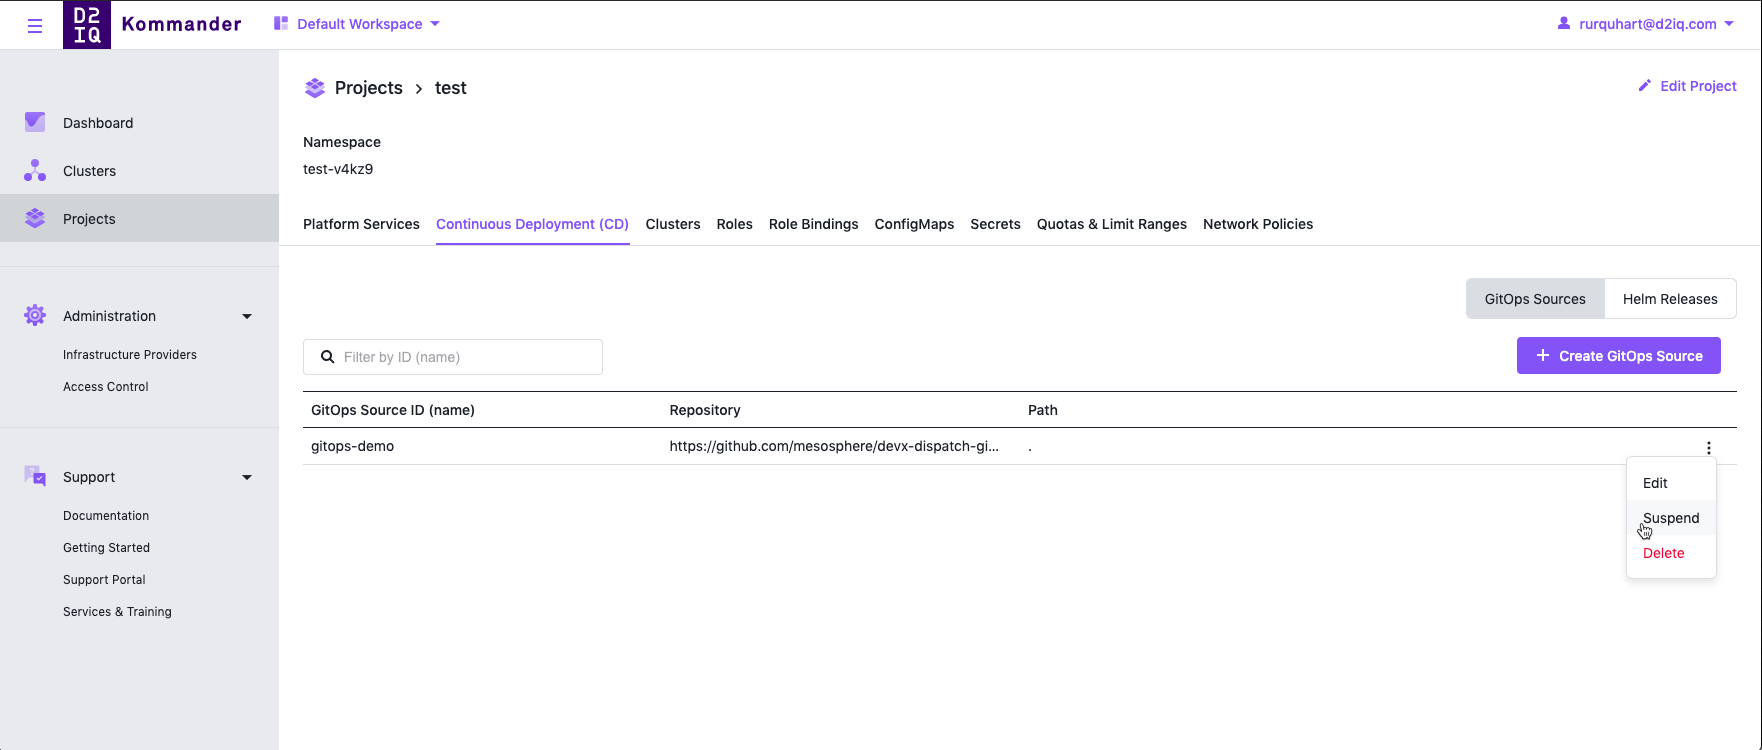Click the test-v4kz9 namespace value
1762x750 pixels.
click(338, 169)
